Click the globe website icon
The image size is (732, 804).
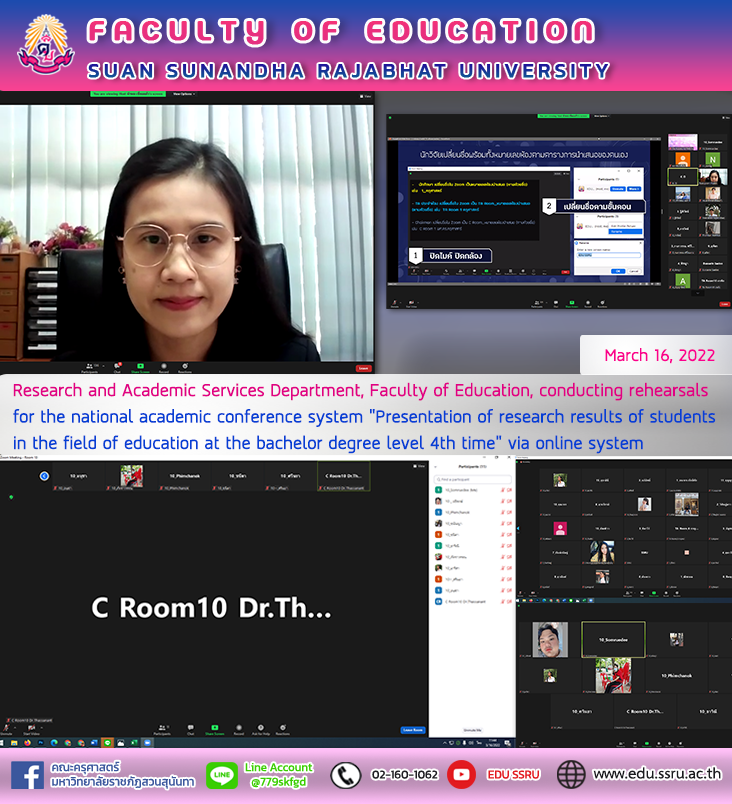pos(571,775)
